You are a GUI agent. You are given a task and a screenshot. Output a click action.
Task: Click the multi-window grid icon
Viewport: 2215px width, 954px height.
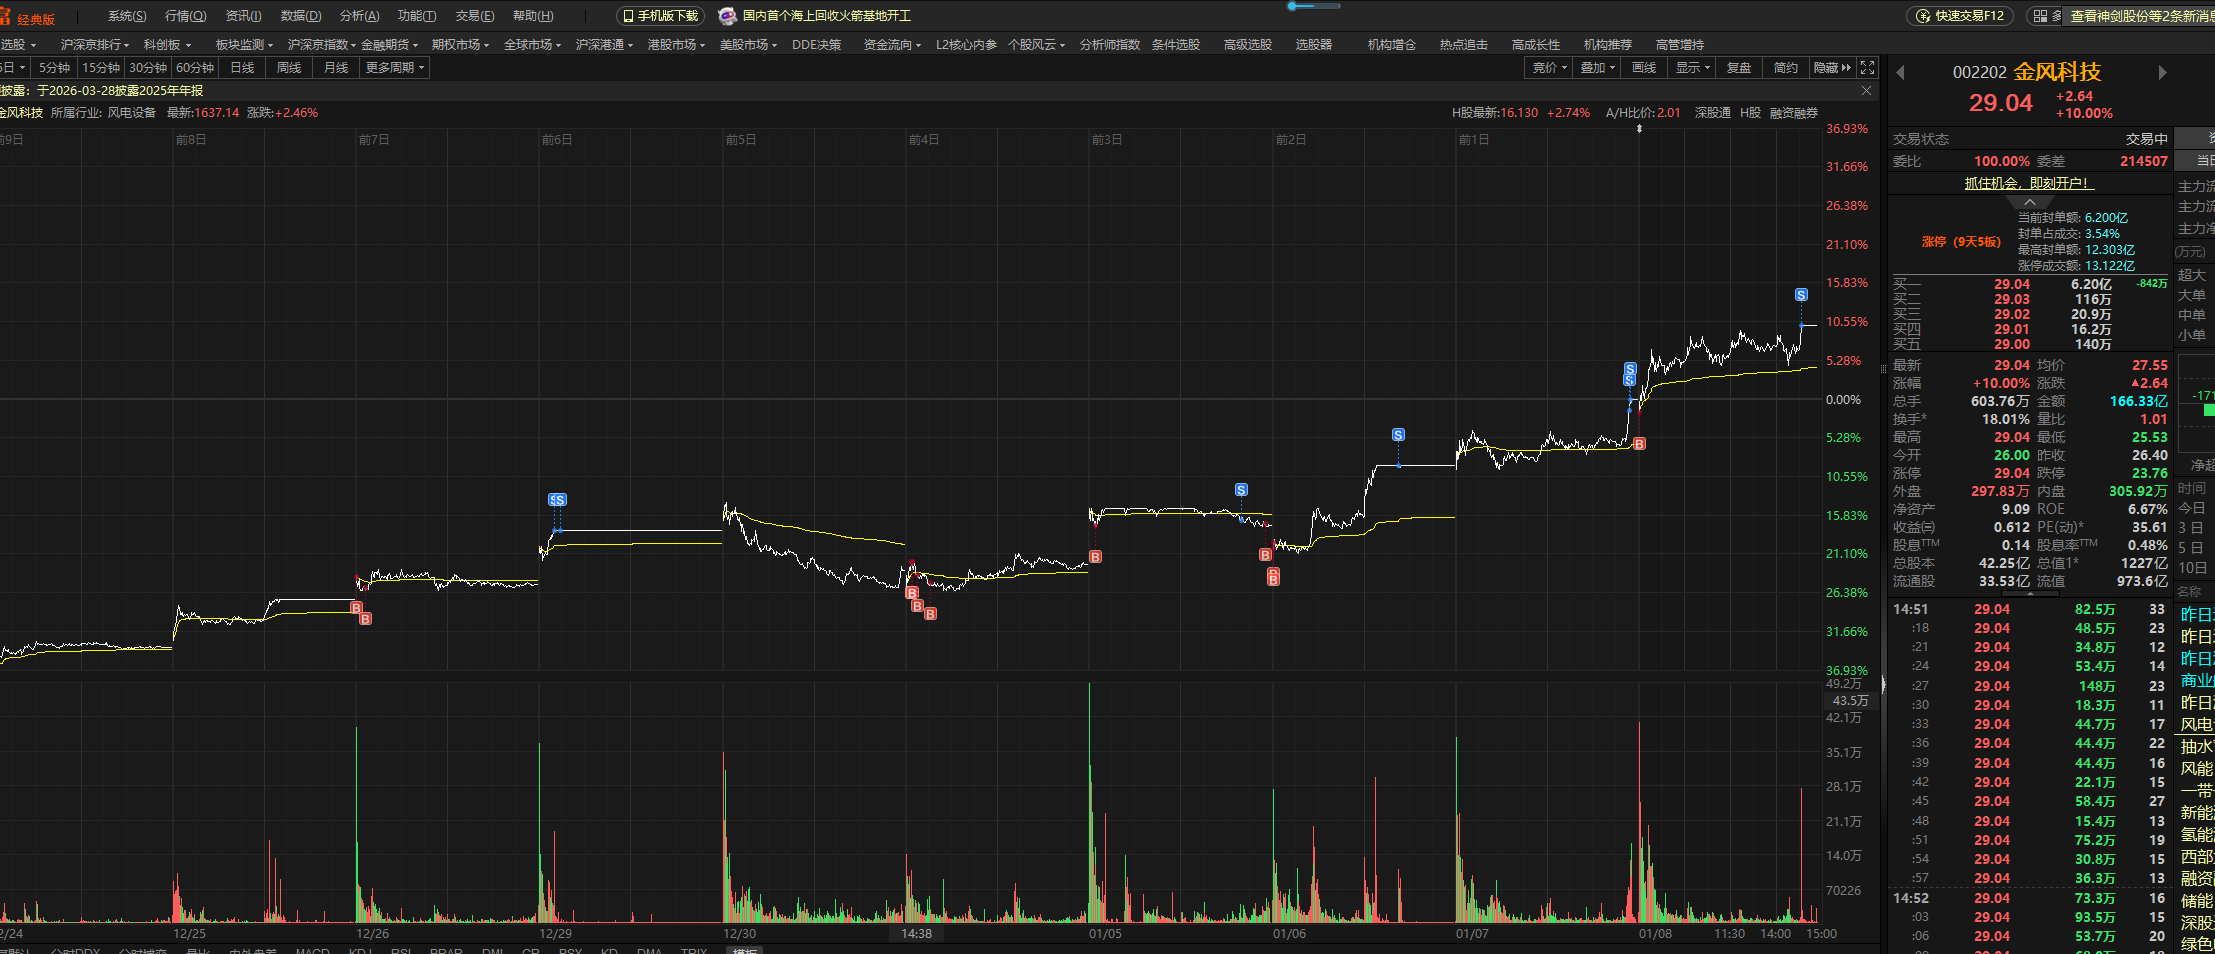click(2040, 16)
